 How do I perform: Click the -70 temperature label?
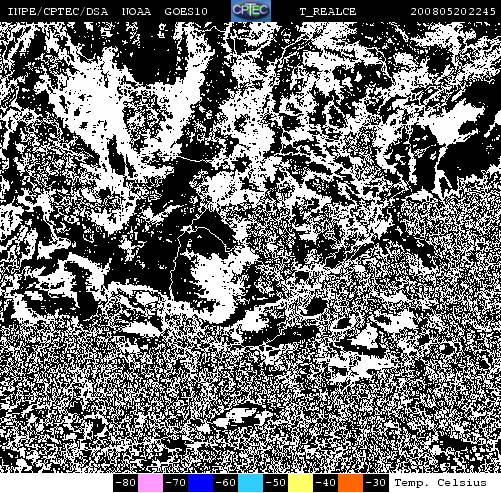pos(176,483)
